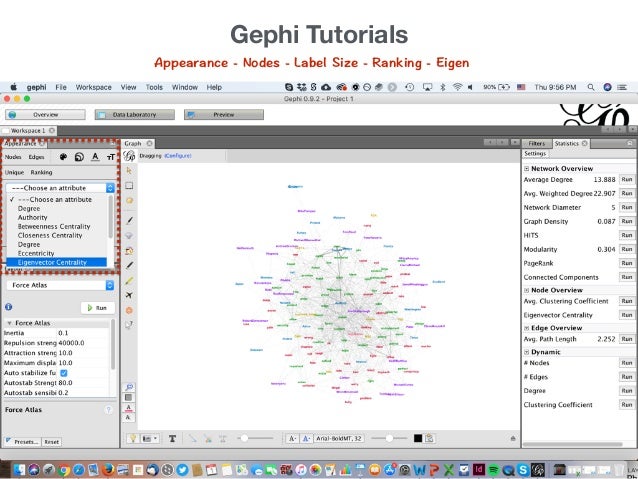Open the Force Atlas layout dropdown
Image resolution: width=638 pixels, height=479 pixels.
(60, 285)
